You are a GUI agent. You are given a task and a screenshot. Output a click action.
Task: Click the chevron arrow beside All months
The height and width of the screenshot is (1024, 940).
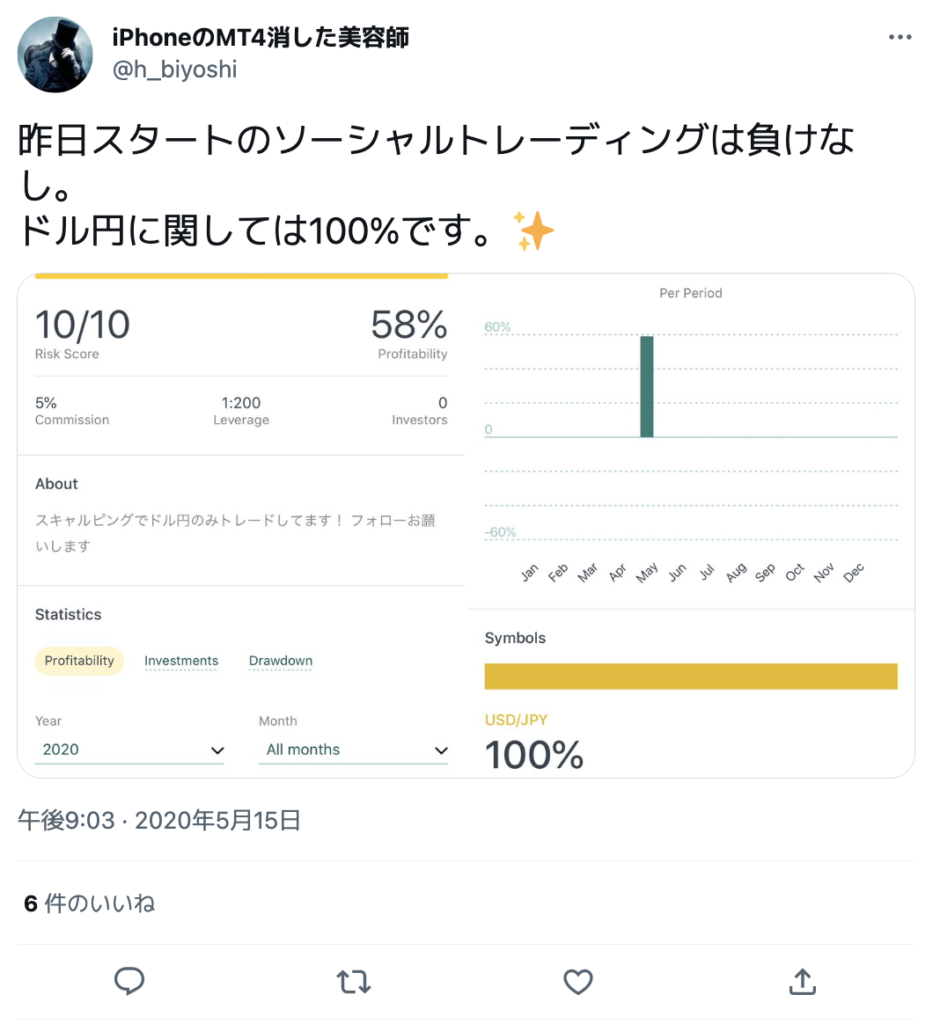pos(441,750)
